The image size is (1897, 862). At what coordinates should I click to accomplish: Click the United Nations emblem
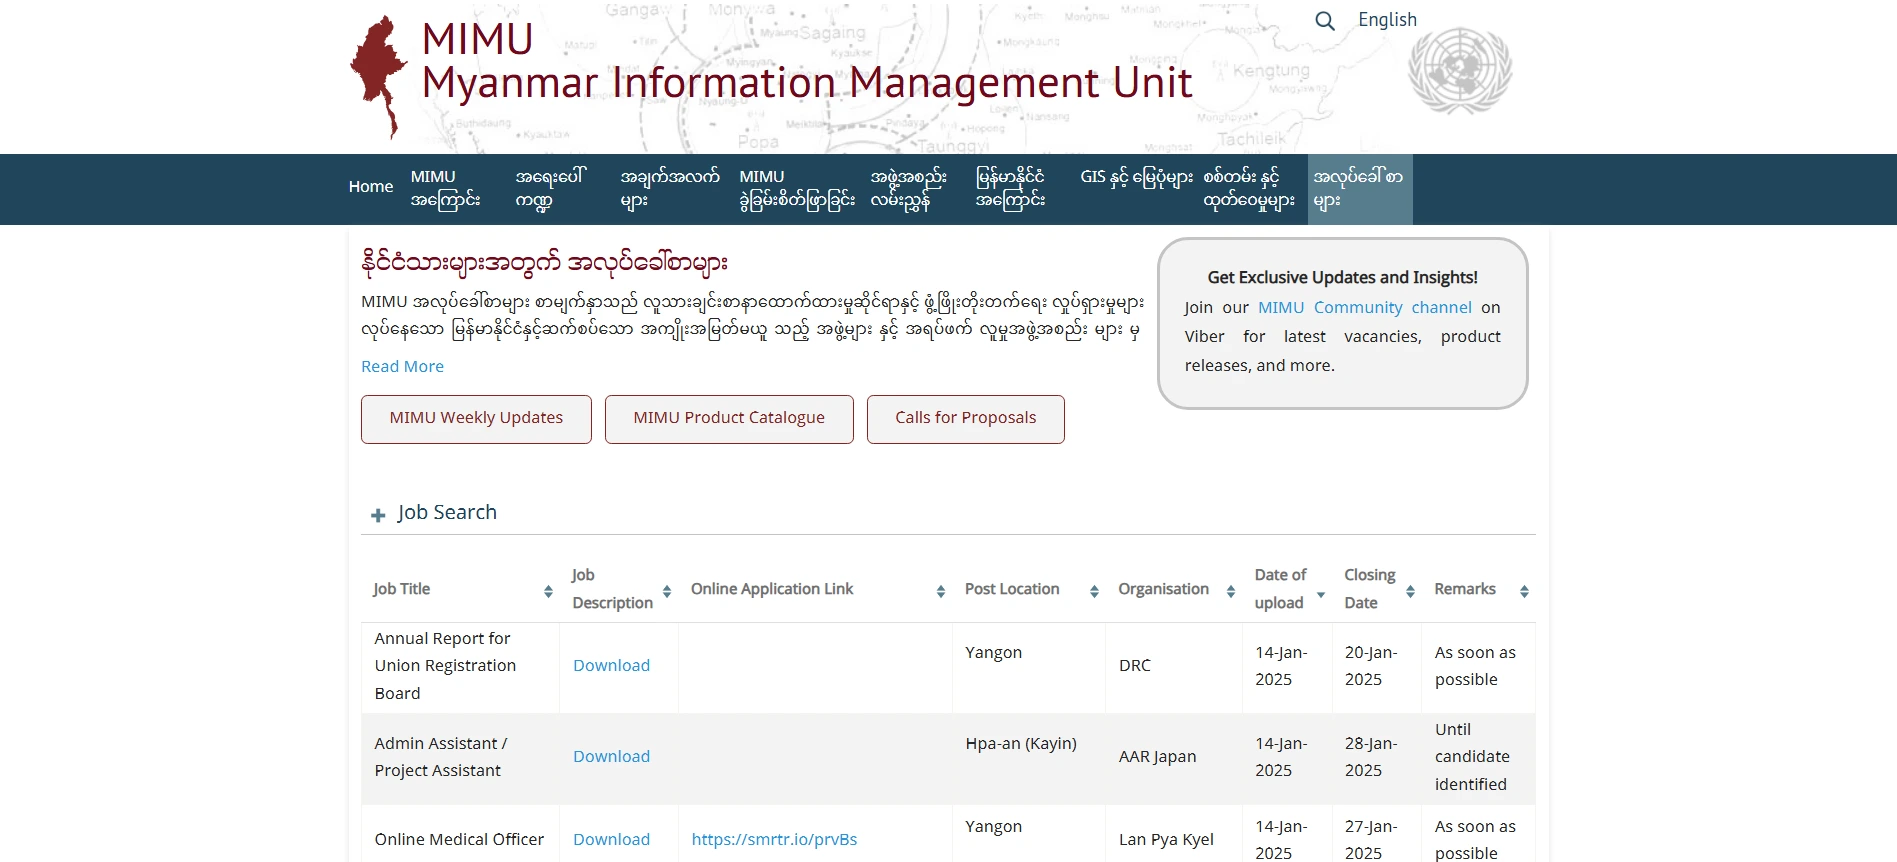pos(1459,70)
